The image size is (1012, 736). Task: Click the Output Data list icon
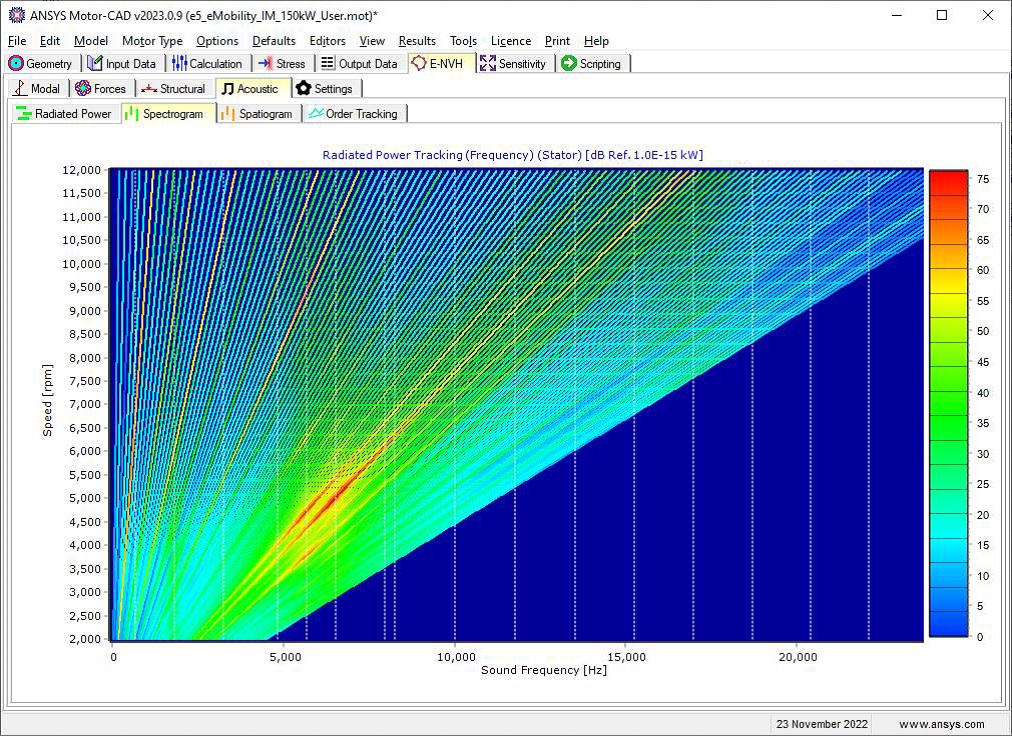(x=328, y=63)
